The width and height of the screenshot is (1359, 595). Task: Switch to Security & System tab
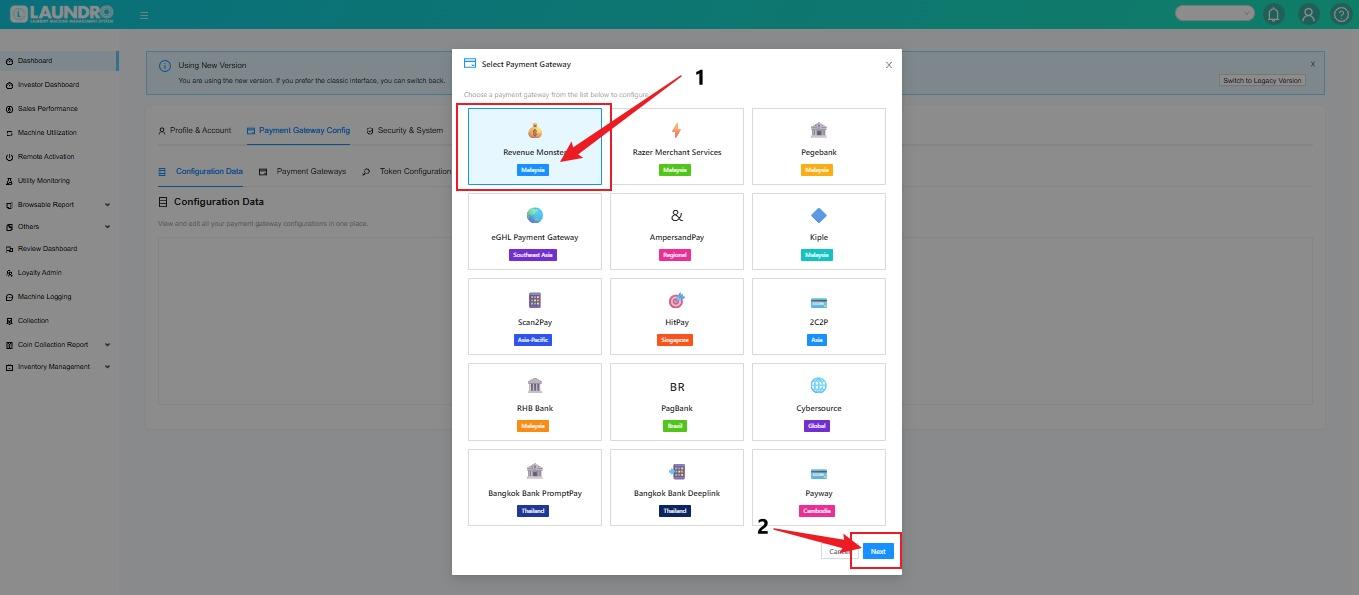(404, 130)
